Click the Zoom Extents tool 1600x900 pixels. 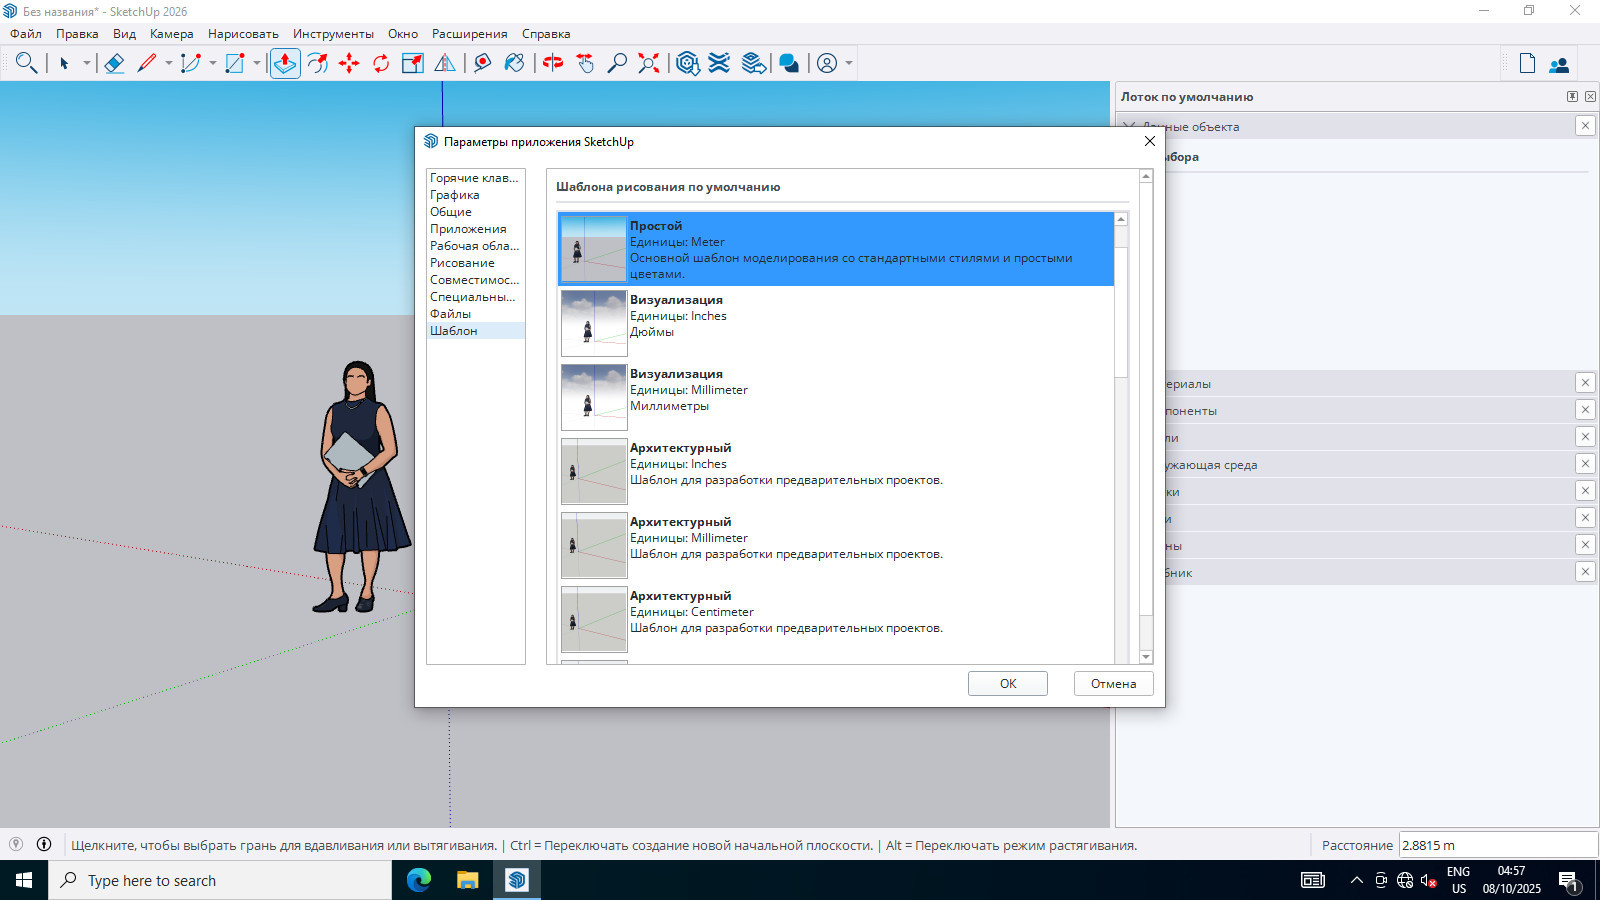point(649,63)
